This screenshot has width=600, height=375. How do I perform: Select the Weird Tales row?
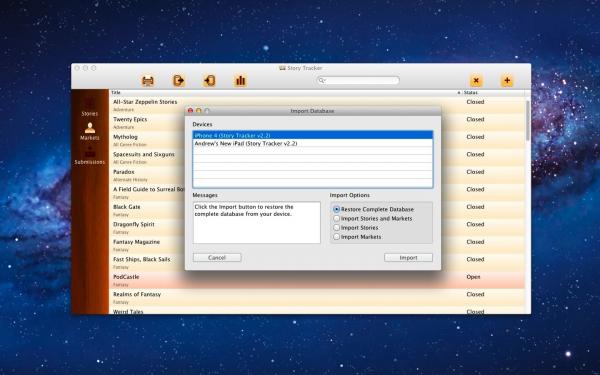[x=317, y=311]
